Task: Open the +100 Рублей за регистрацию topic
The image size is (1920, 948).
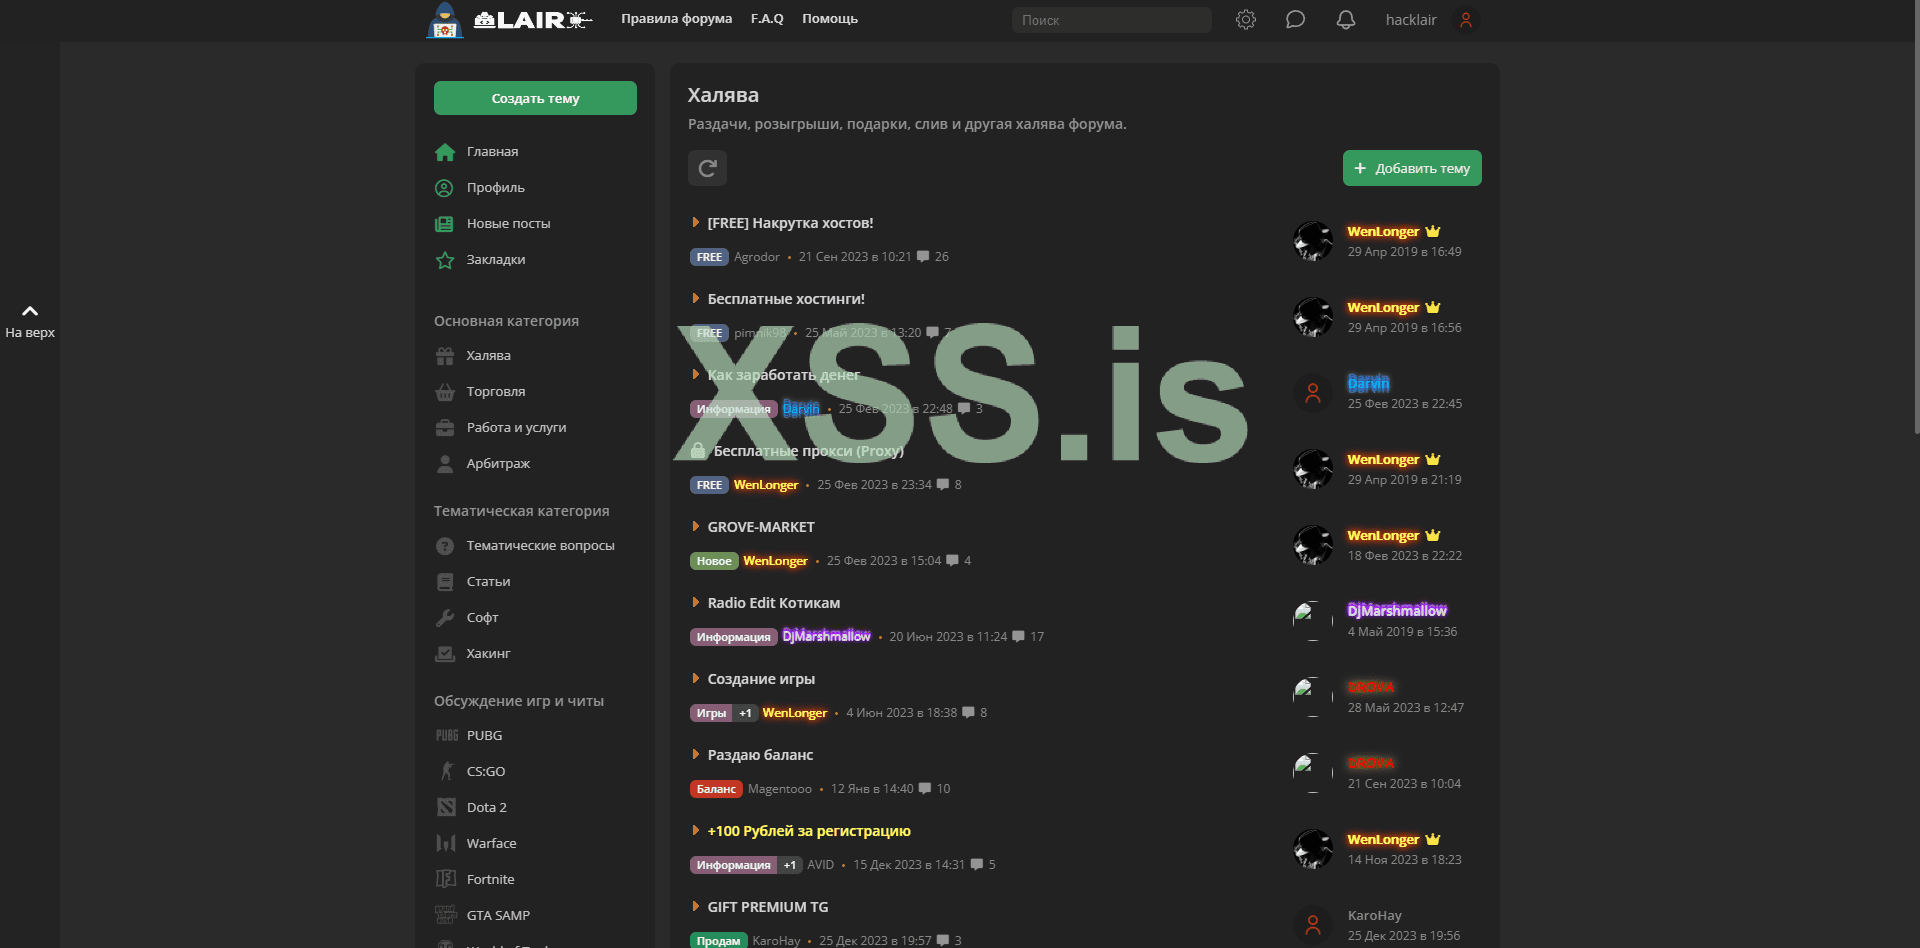Action: click(x=809, y=831)
